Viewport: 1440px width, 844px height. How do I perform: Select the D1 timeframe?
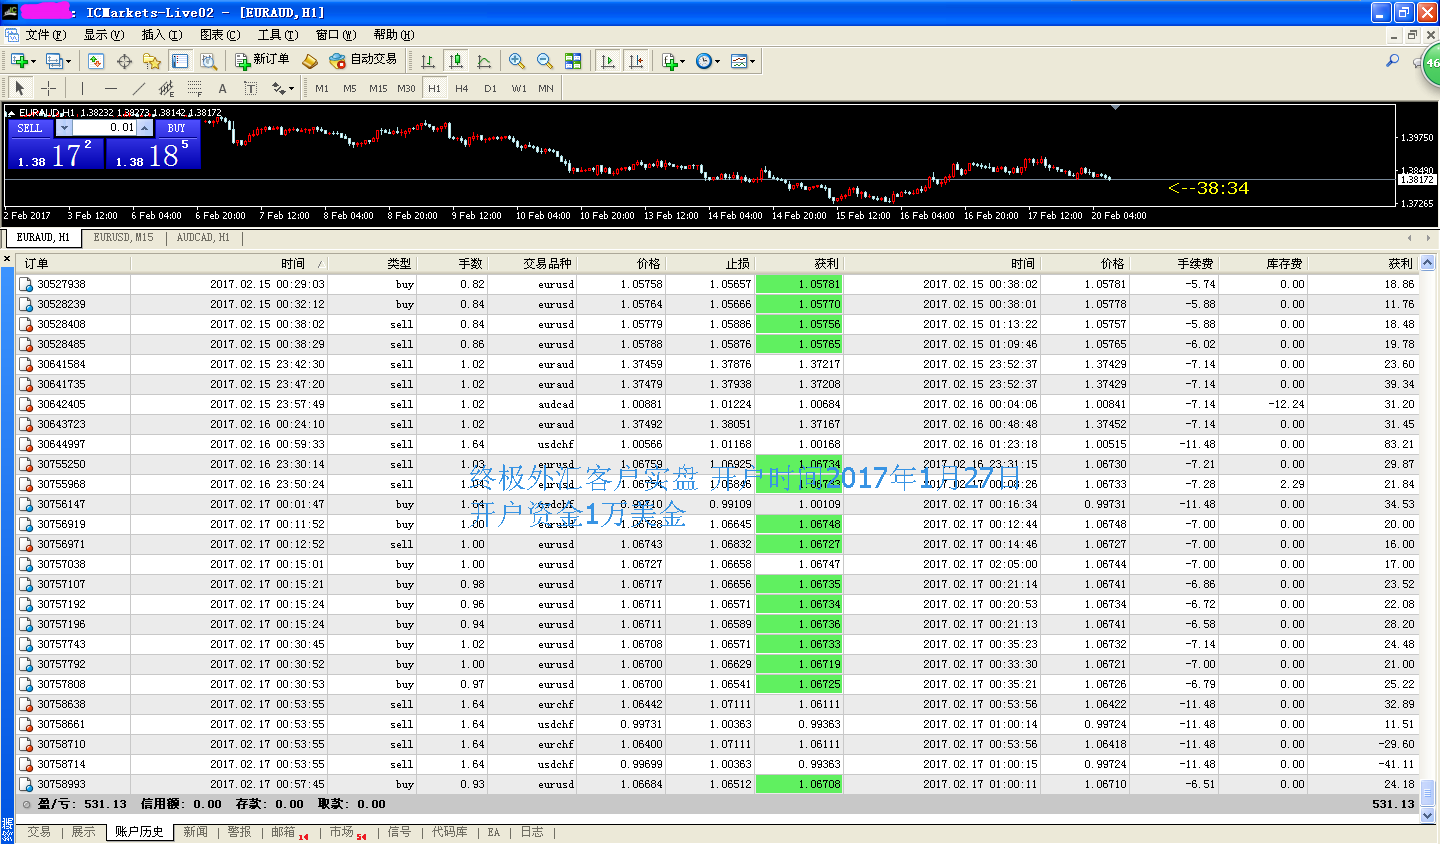click(490, 88)
